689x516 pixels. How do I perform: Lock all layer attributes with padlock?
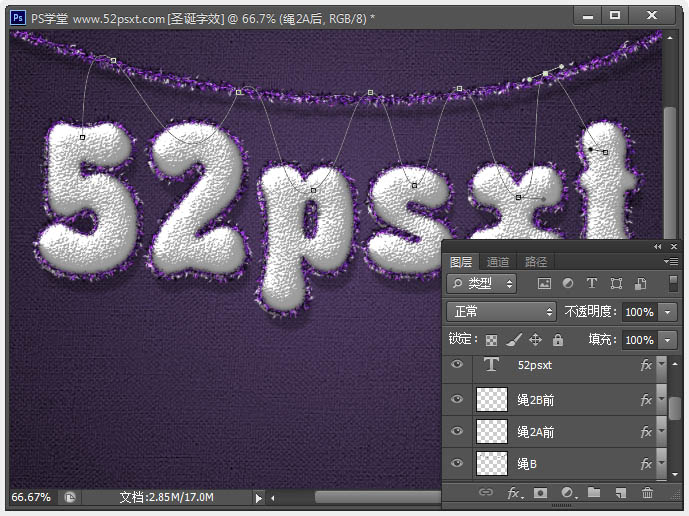(x=558, y=339)
